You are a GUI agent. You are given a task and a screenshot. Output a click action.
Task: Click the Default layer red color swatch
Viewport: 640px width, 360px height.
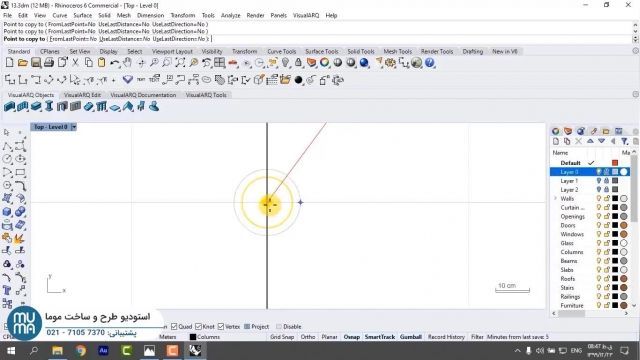coord(615,163)
